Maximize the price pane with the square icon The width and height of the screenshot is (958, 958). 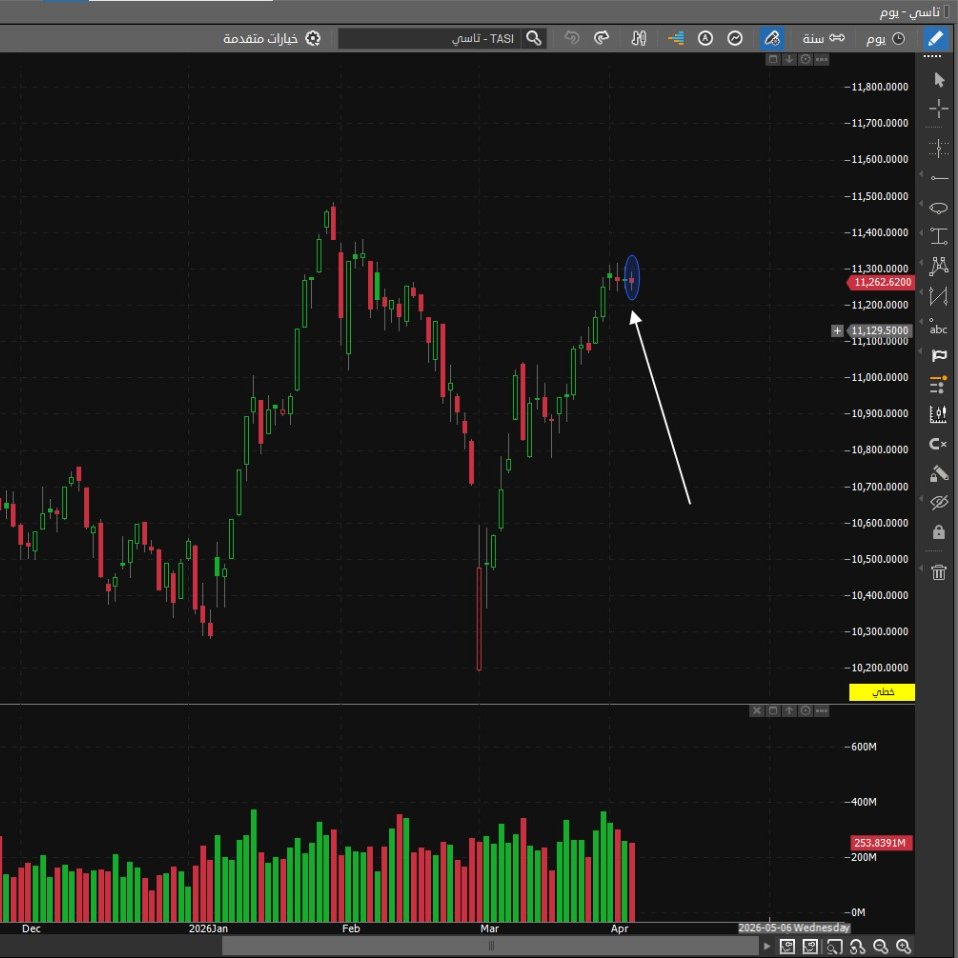773,59
